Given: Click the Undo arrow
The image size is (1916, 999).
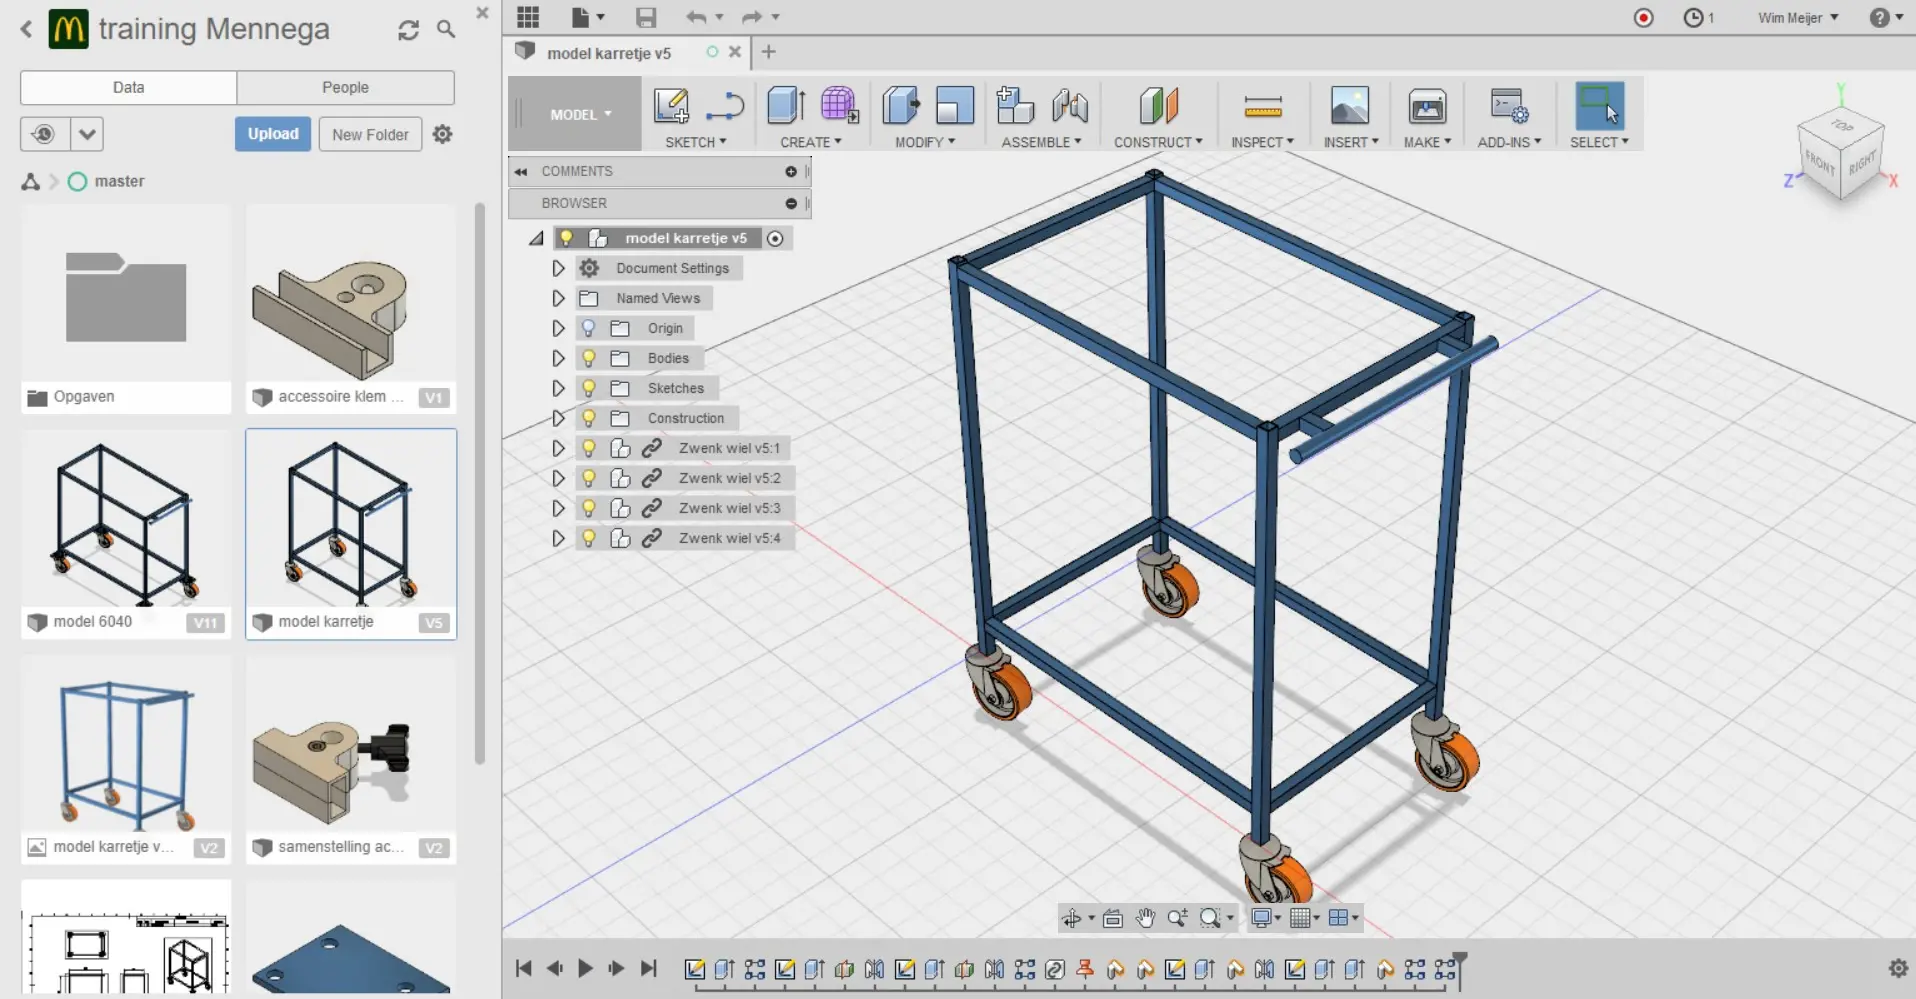Looking at the screenshot, I should point(696,17).
